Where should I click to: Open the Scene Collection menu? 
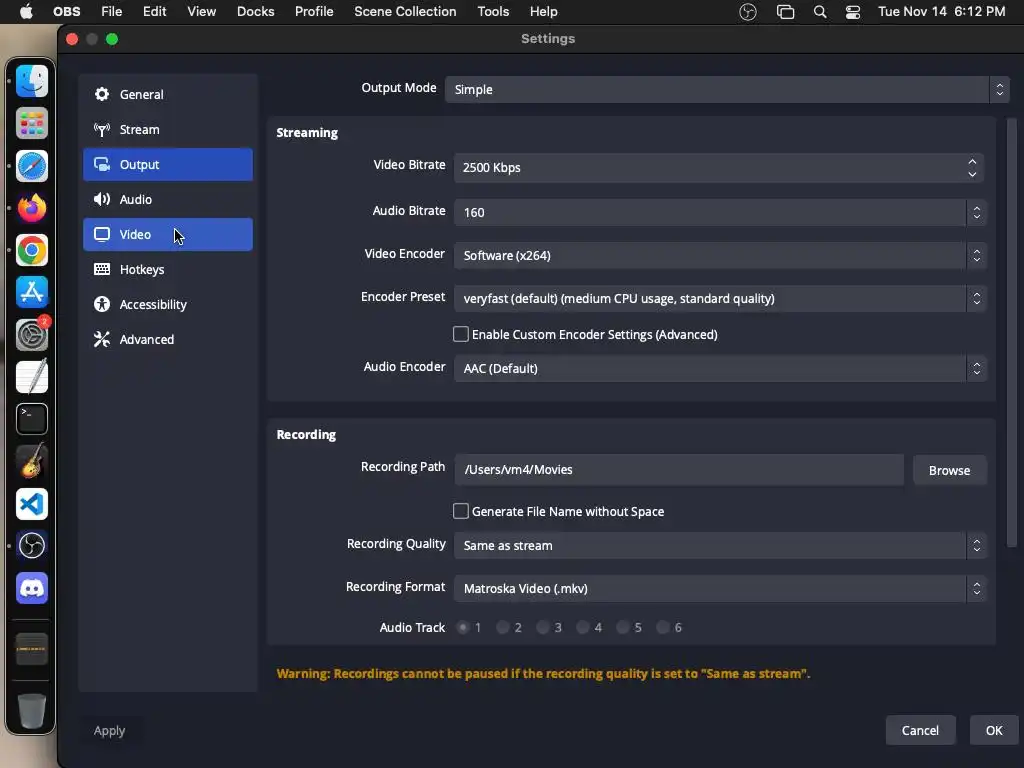pos(405,12)
